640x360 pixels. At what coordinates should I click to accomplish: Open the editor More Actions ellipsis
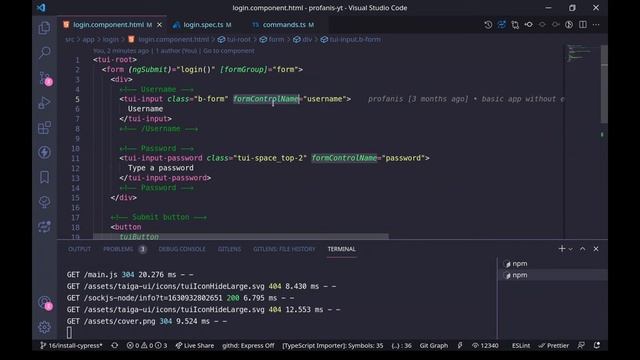click(596, 25)
